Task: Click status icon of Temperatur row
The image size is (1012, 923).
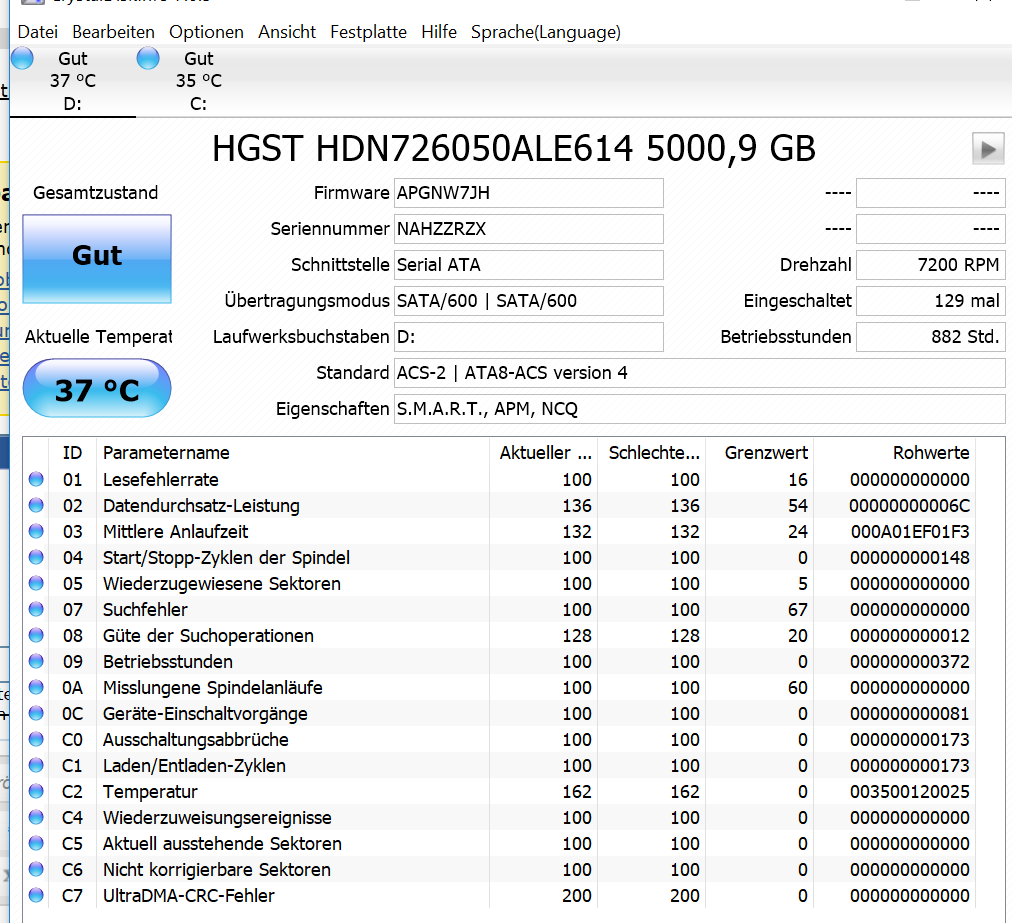Action: pyautogui.click(x=36, y=791)
